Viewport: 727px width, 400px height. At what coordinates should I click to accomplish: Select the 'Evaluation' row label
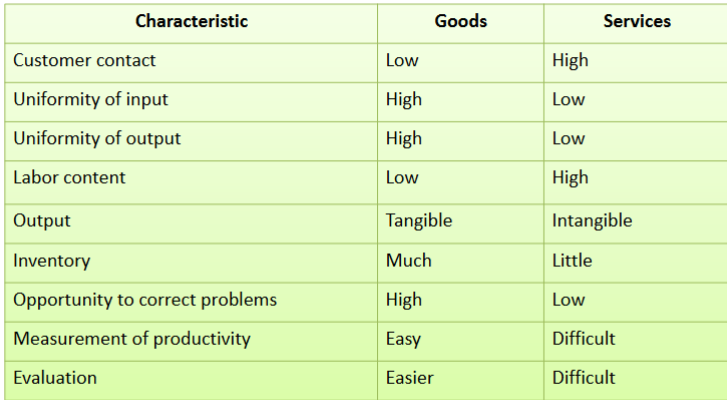55,378
